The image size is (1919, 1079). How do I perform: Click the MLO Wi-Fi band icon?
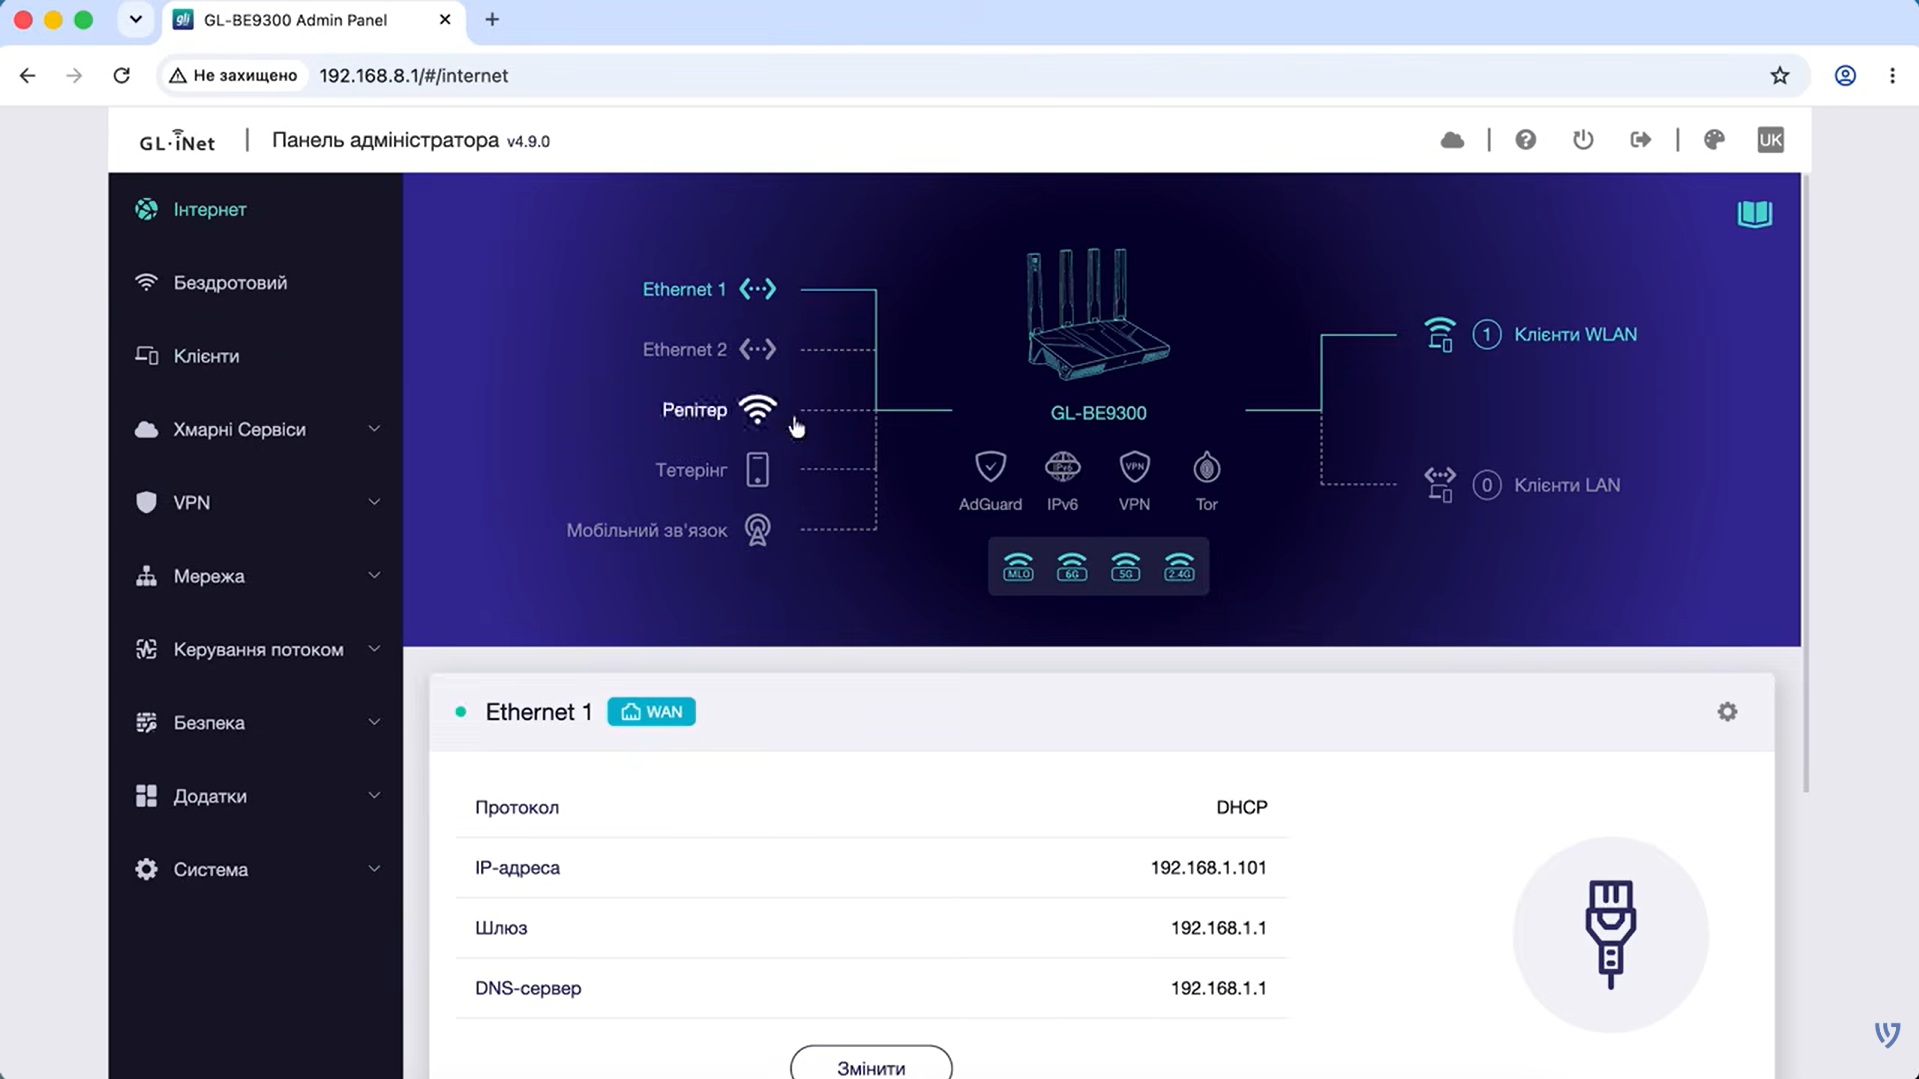(1018, 567)
